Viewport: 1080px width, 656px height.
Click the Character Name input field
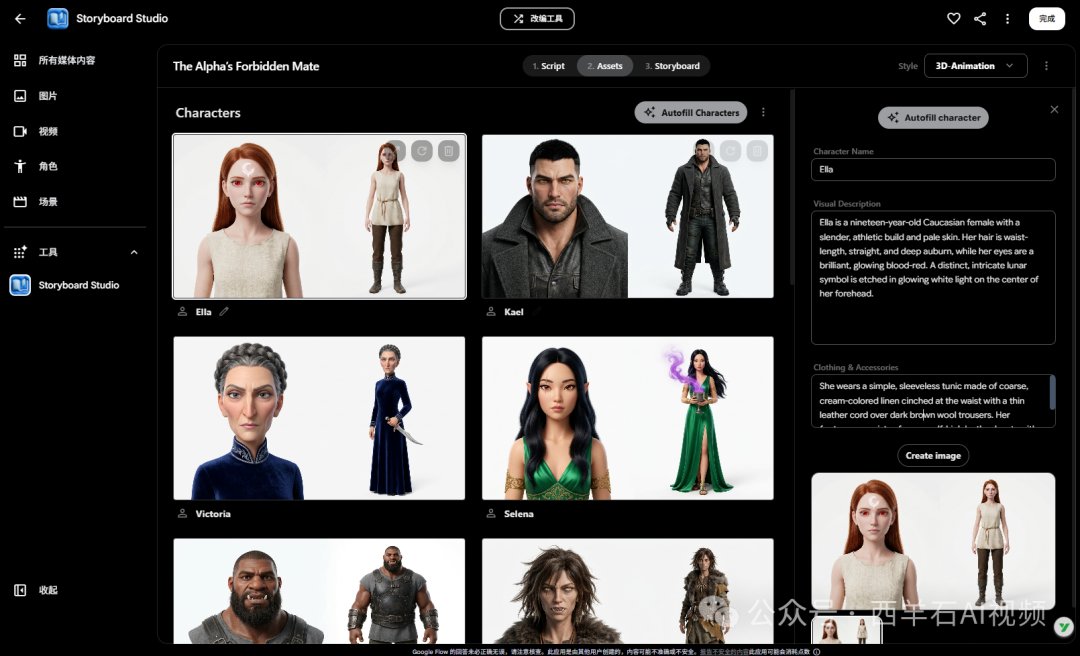(x=933, y=170)
